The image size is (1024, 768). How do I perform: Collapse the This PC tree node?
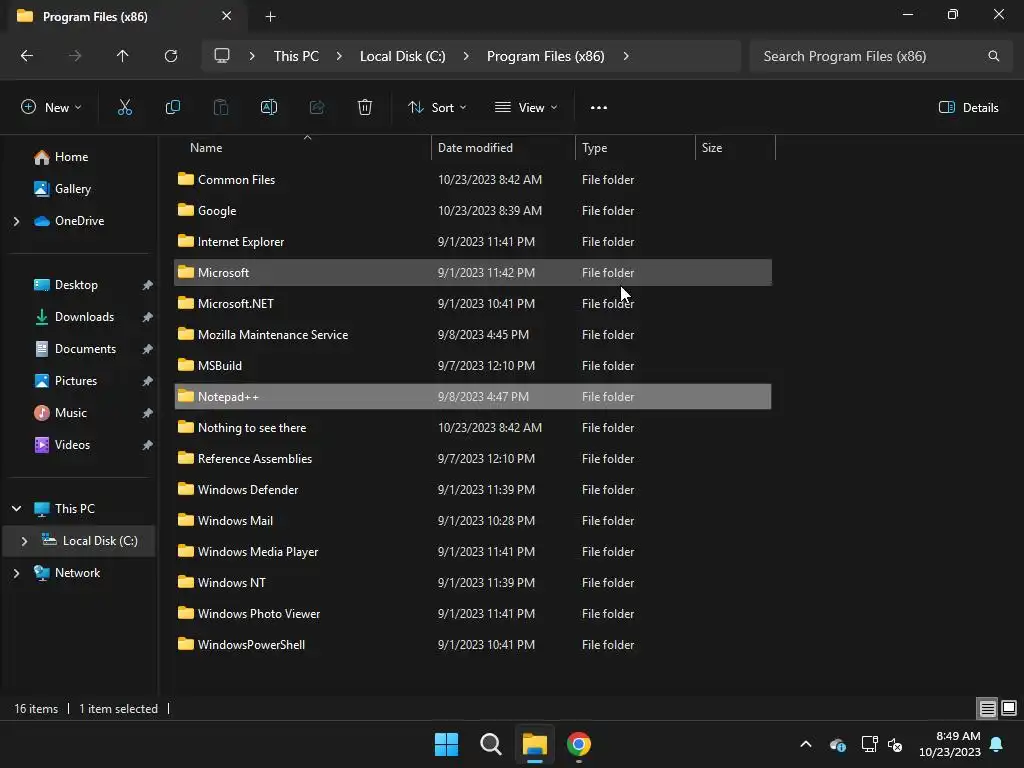coord(16,509)
